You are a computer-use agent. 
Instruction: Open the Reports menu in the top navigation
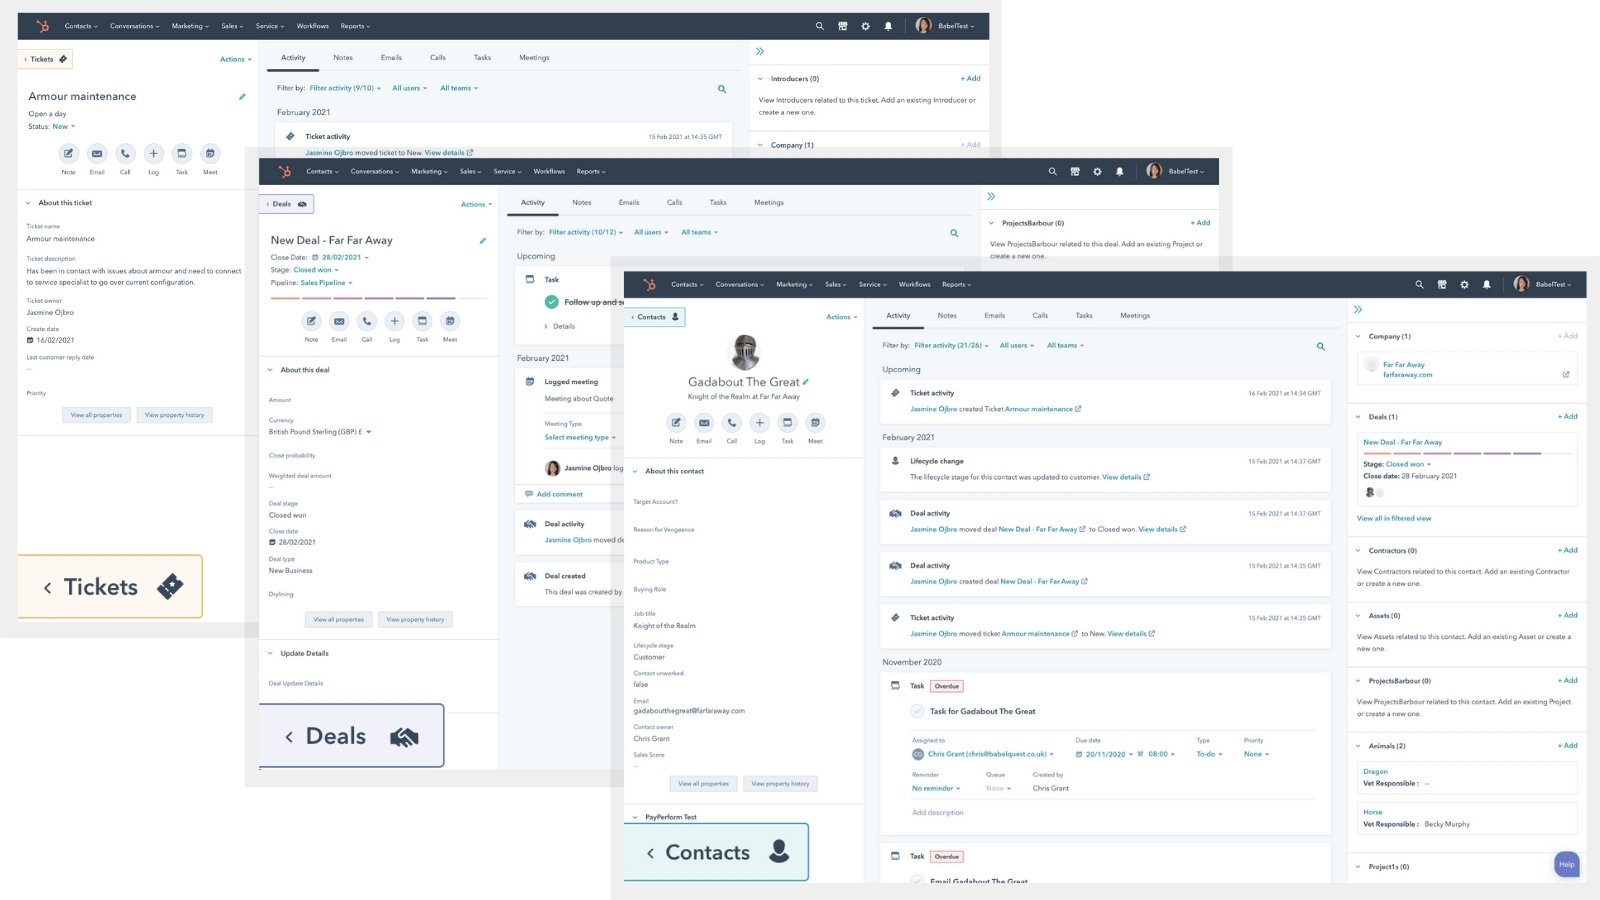coord(956,284)
